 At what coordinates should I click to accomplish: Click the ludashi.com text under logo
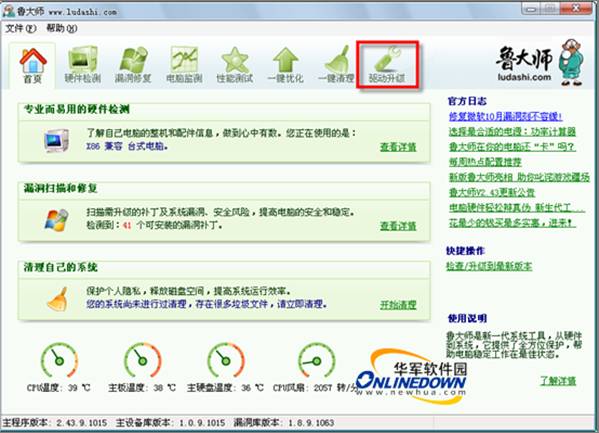pos(524,77)
